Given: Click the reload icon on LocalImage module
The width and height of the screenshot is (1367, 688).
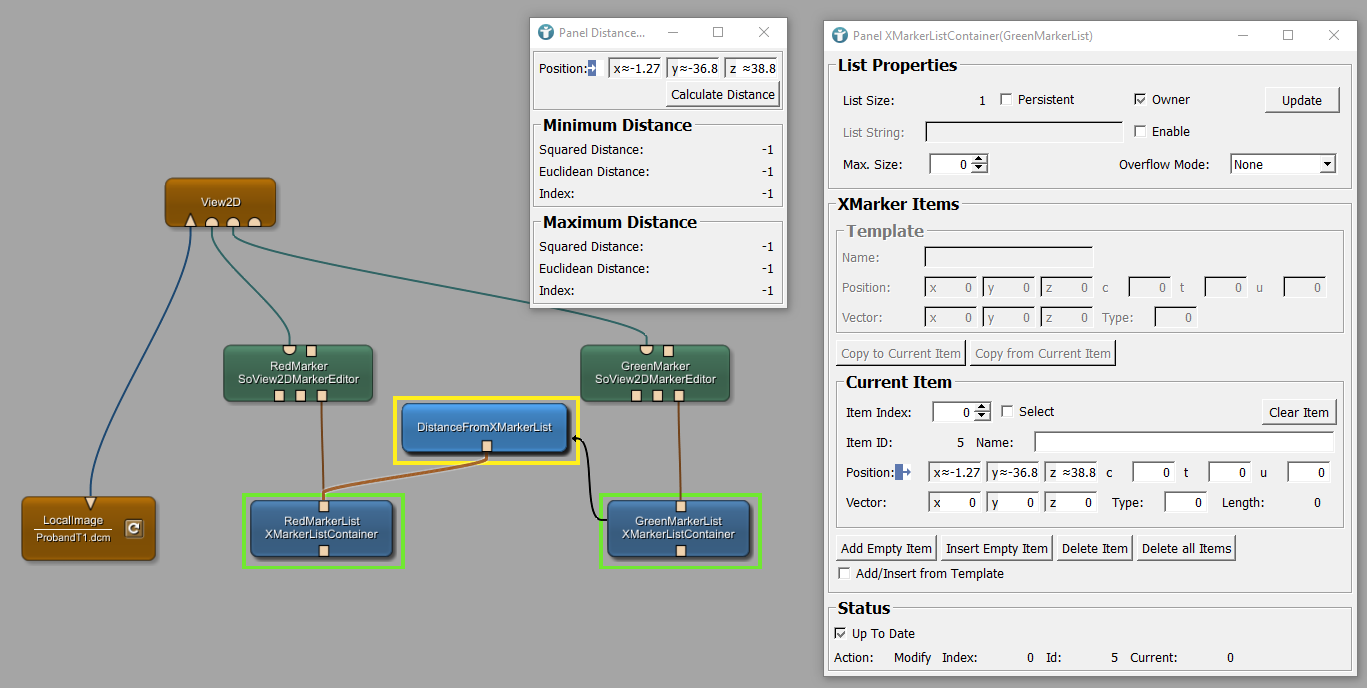Looking at the screenshot, I should (134, 528).
